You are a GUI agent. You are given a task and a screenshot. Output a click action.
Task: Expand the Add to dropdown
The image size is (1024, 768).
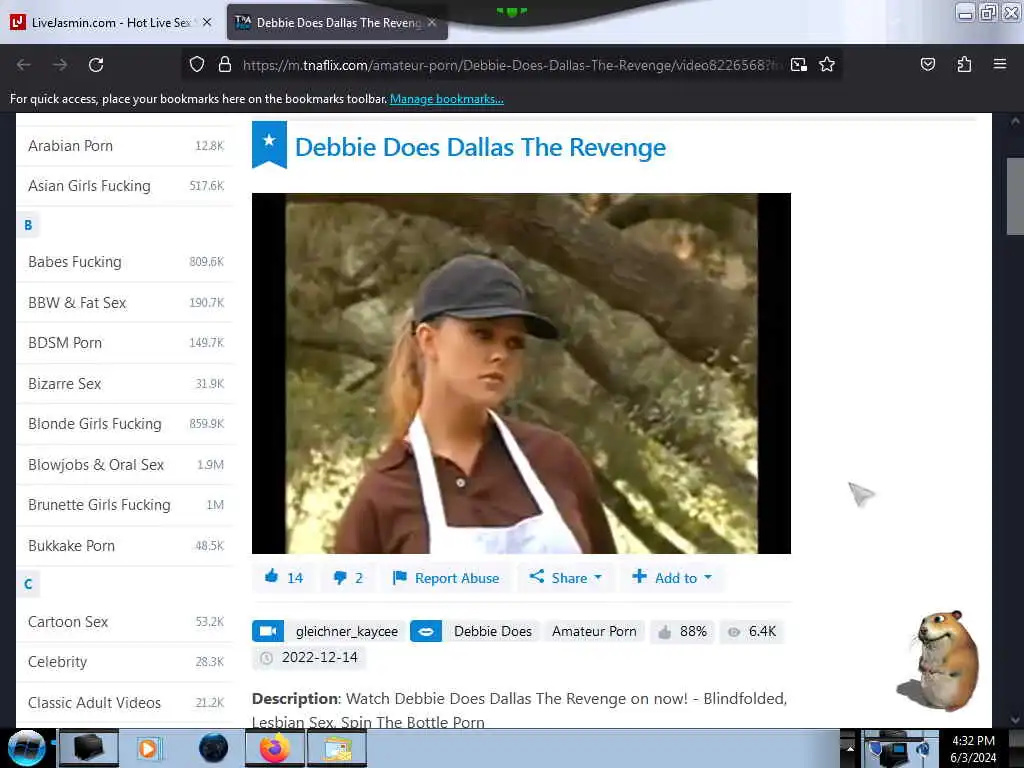tap(672, 578)
